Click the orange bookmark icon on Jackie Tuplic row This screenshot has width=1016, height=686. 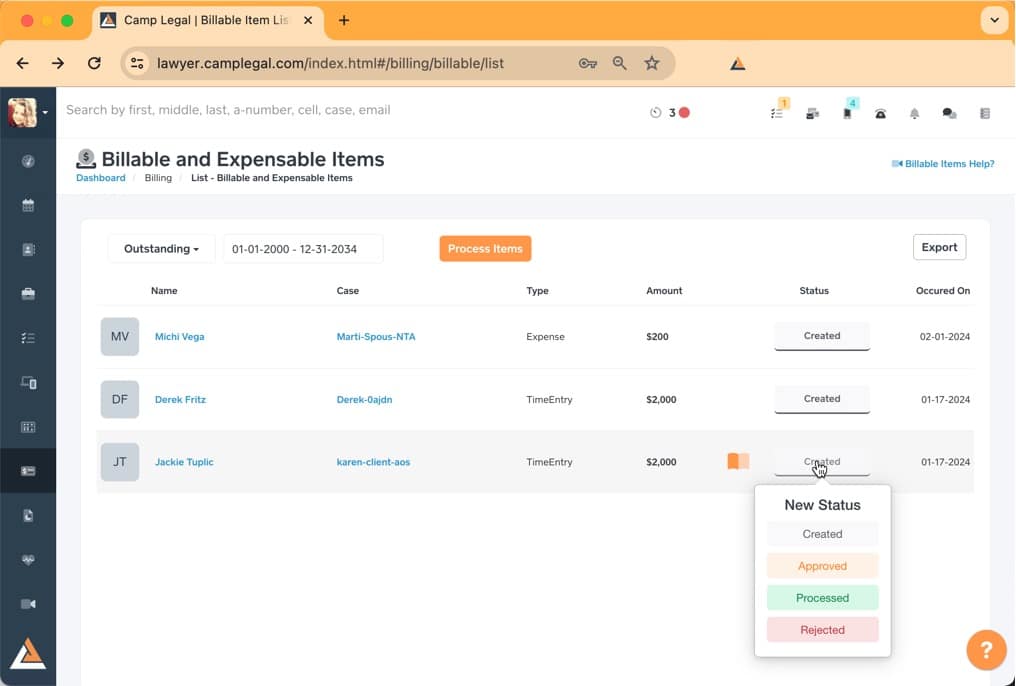pyautogui.click(x=738, y=461)
